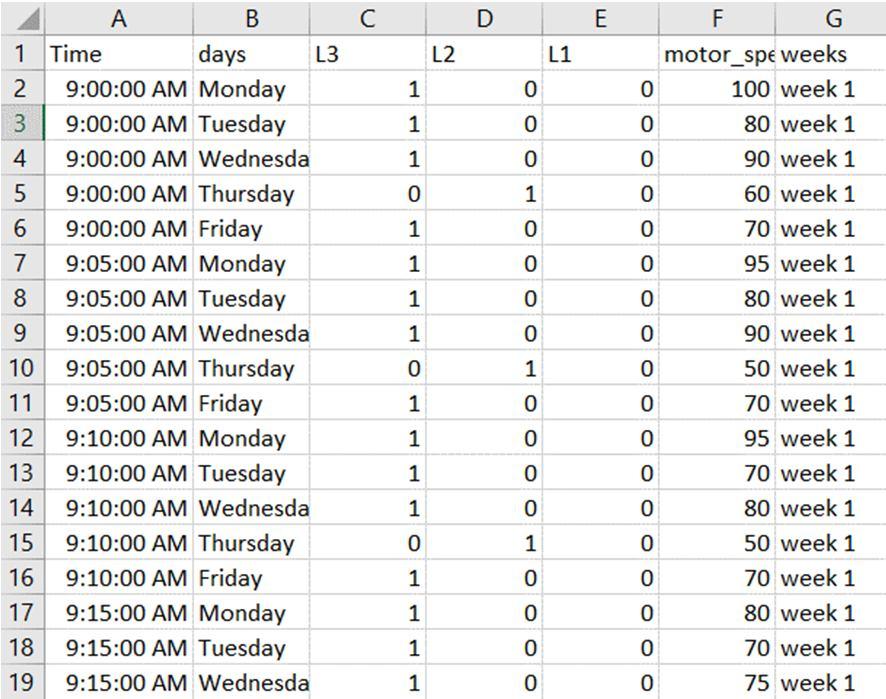Select row 10 header

pyautogui.click(x=22, y=368)
